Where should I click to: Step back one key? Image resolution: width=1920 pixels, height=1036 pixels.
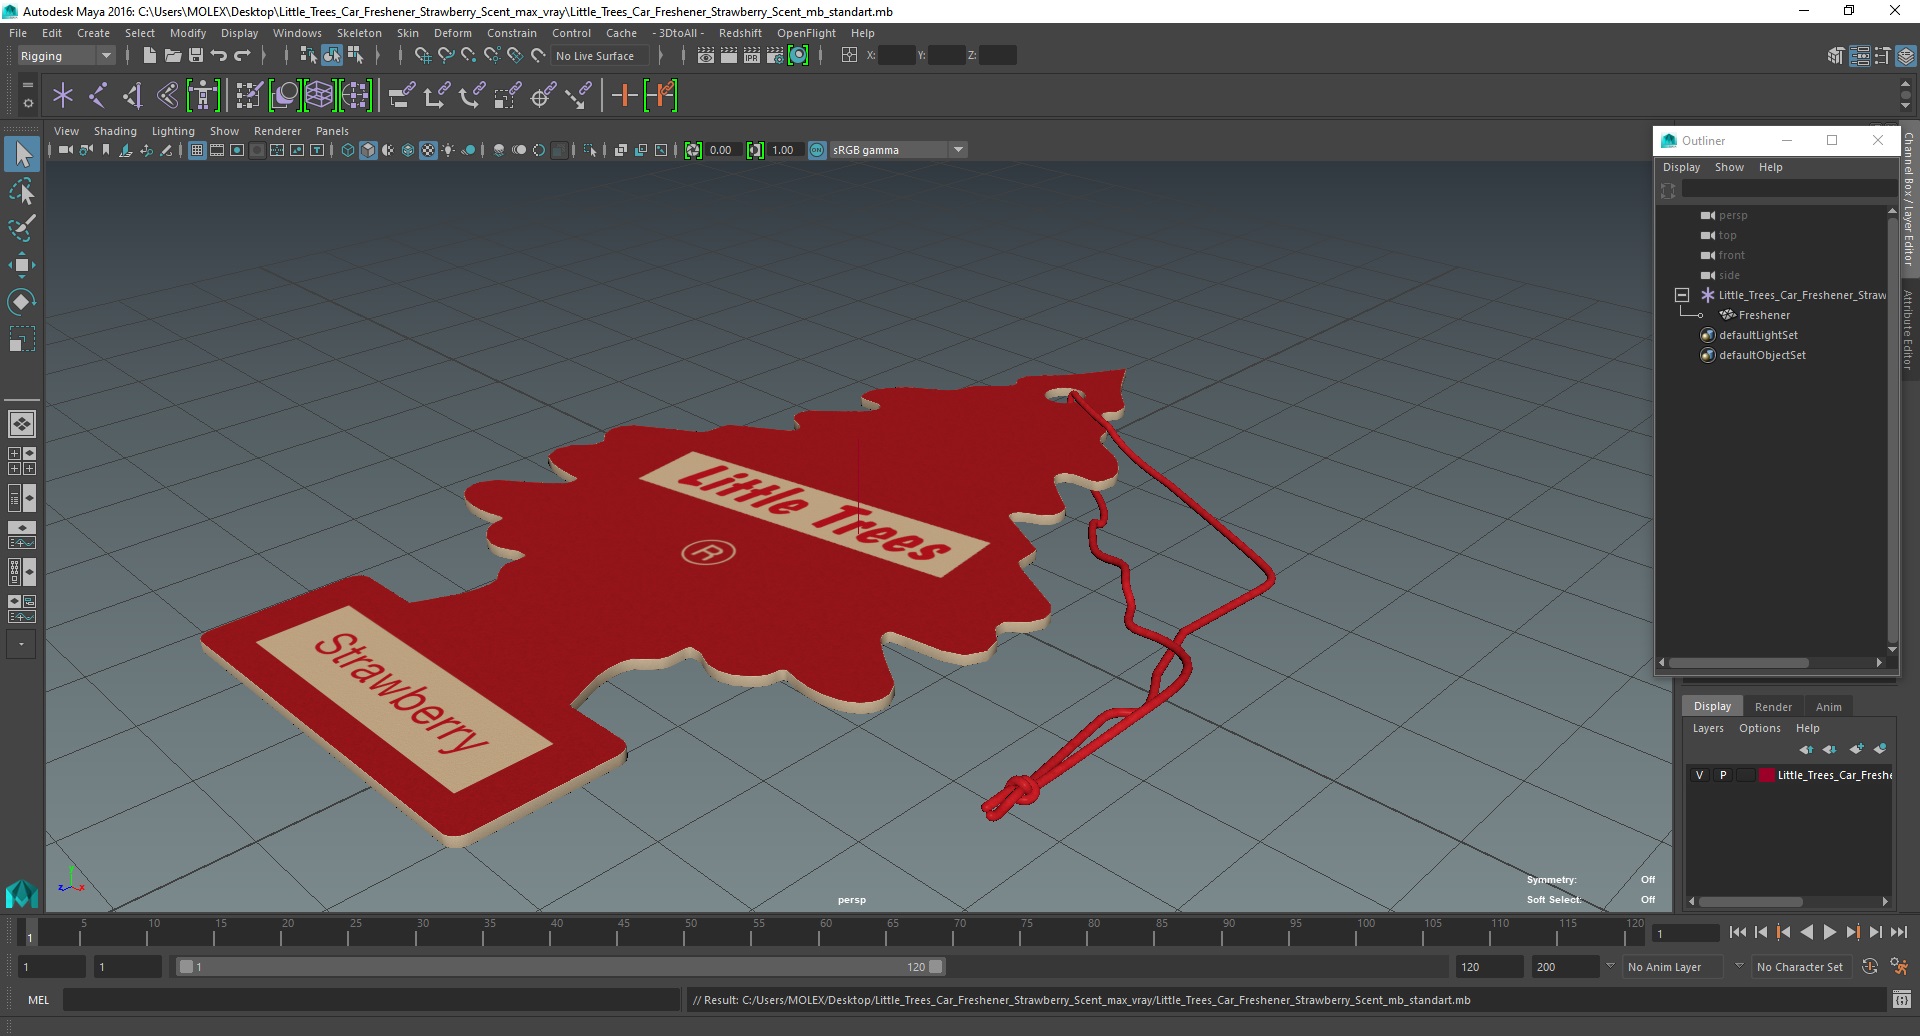click(x=1783, y=932)
